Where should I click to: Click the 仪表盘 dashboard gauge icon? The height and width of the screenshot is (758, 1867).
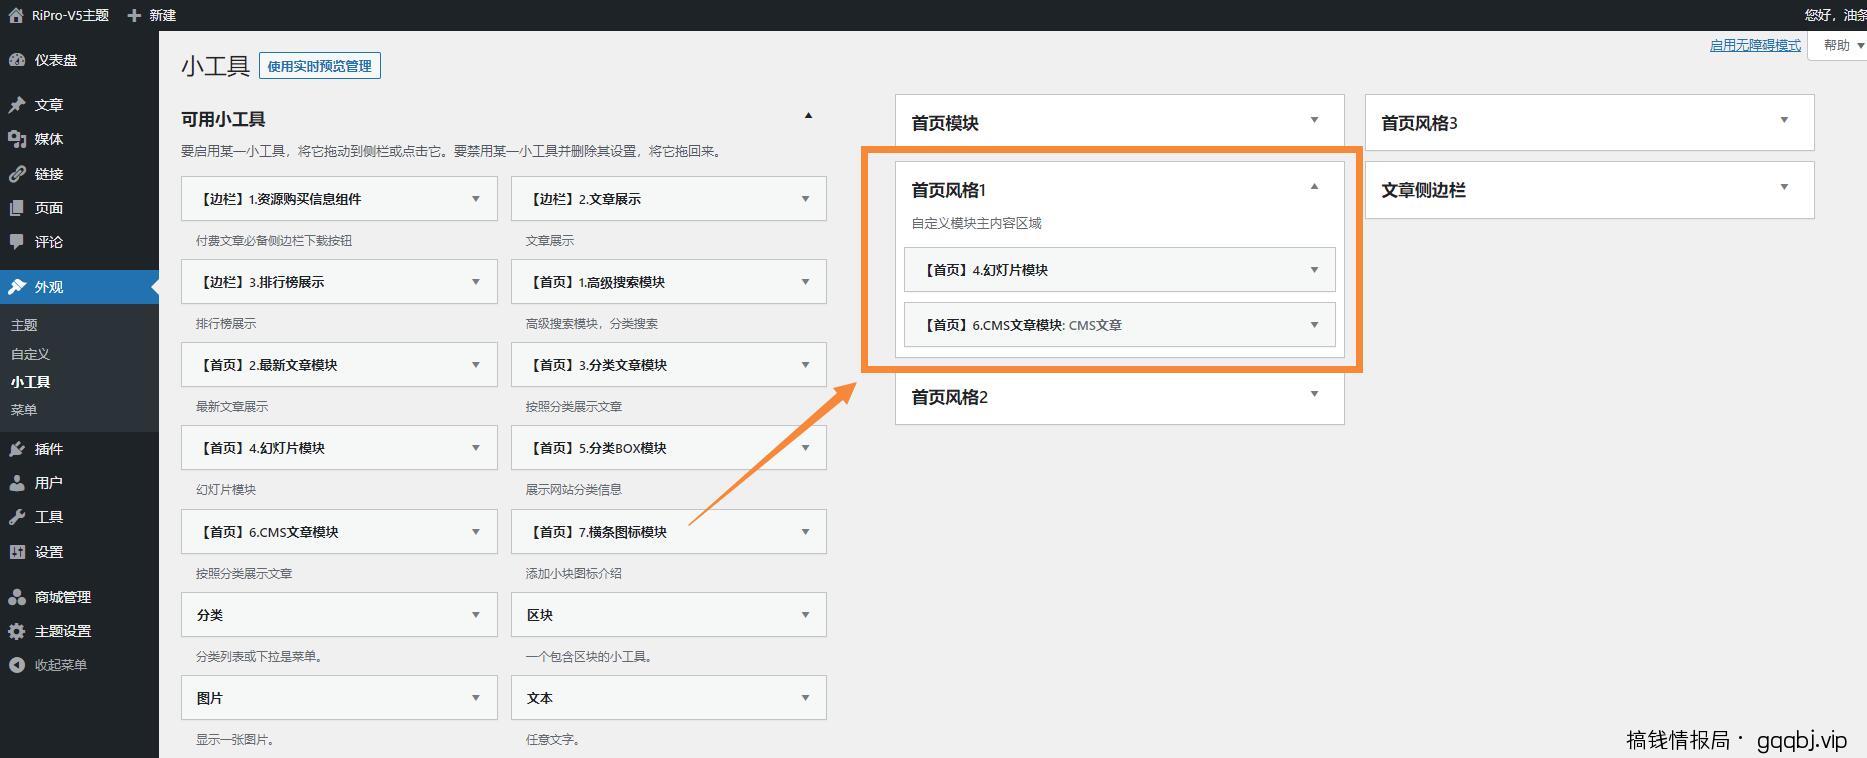pyautogui.click(x=17, y=60)
